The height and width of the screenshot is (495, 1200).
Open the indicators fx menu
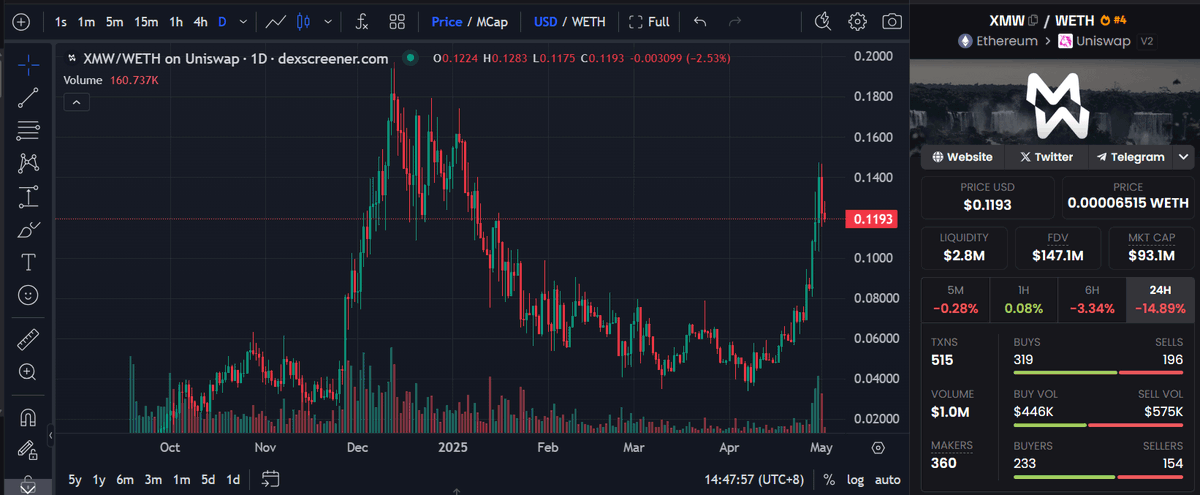[362, 21]
